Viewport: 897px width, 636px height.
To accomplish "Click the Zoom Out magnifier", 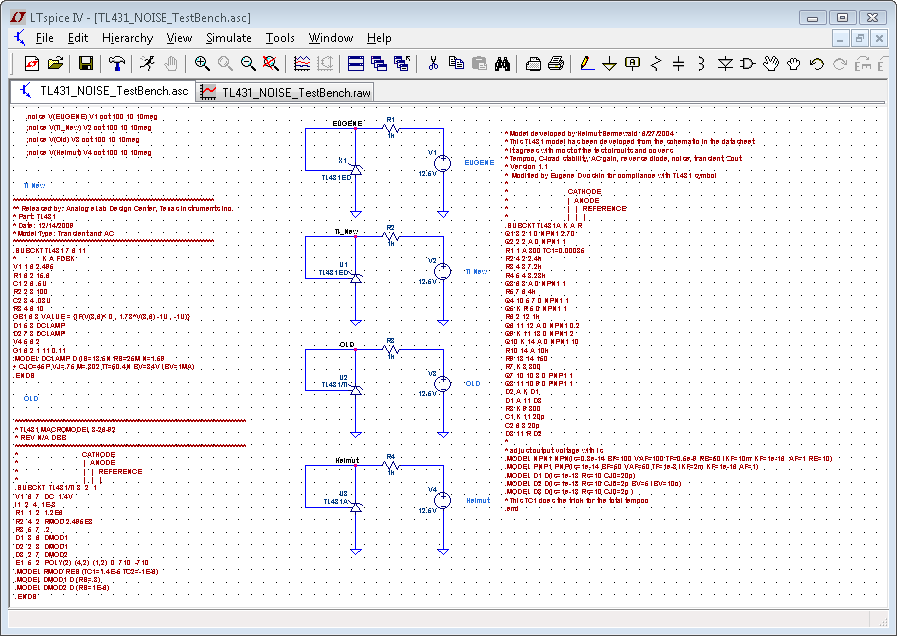I will pos(248,63).
